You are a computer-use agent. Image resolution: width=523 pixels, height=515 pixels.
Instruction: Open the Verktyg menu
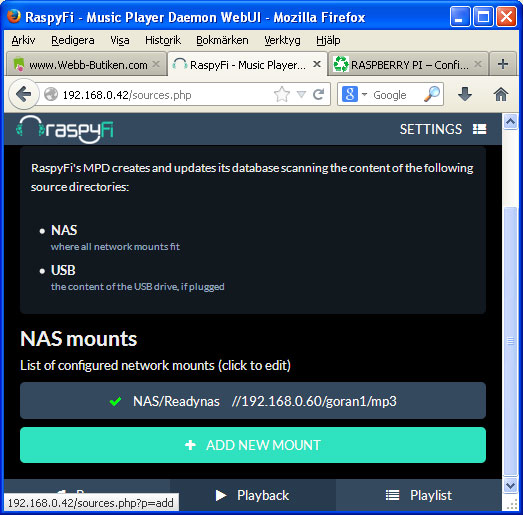tap(282, 40)
